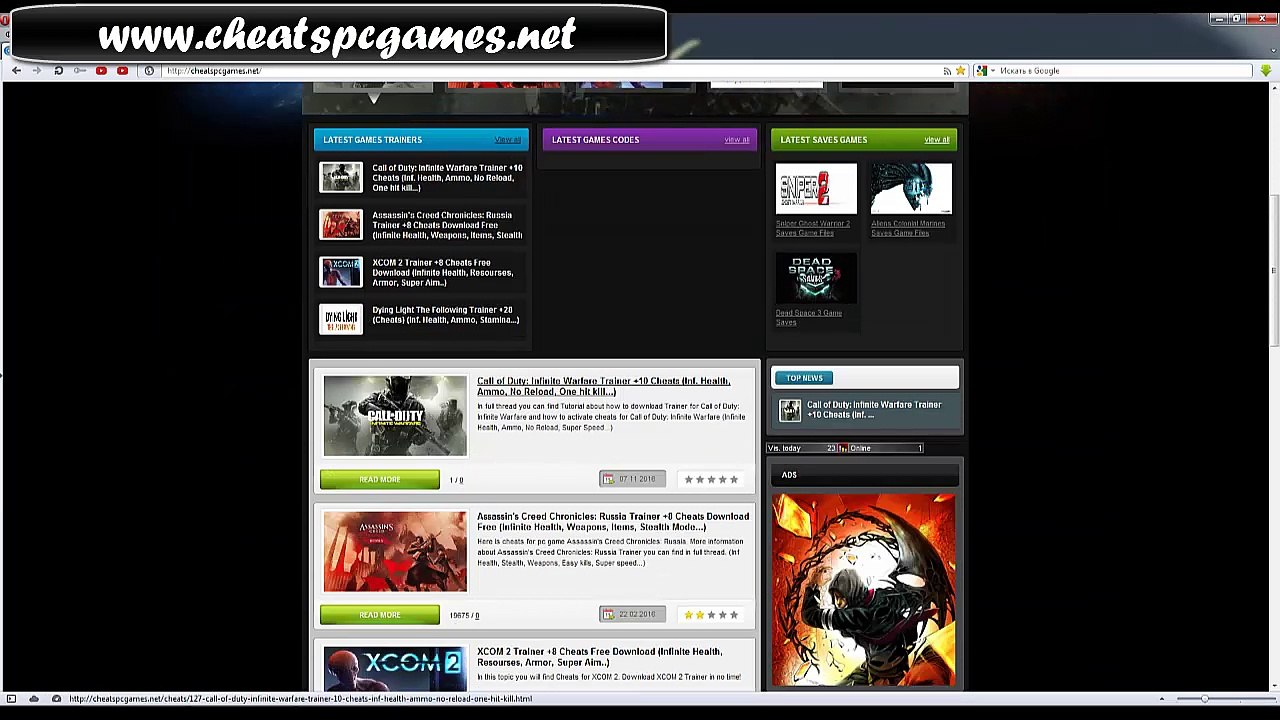Open XCOM 2 Trainer +8 Cheats article title
This screenshot has height=720, width=1280.
[599, 657]
